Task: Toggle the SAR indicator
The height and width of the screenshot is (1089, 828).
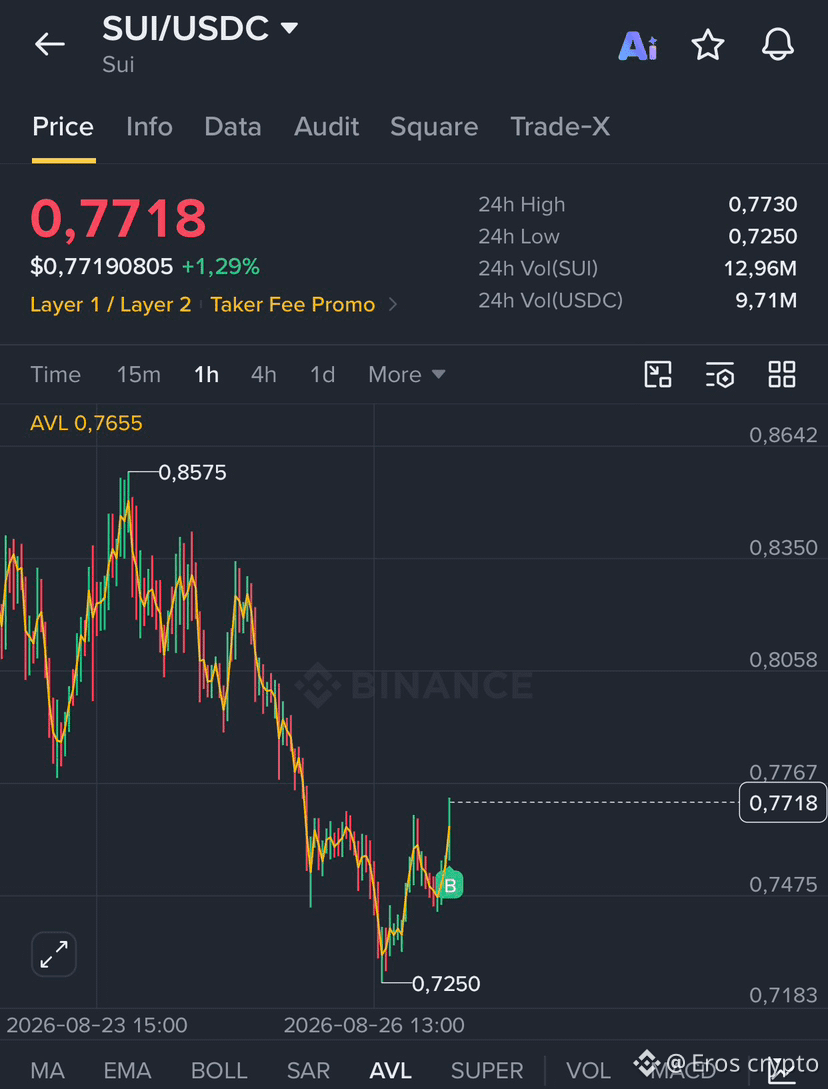Action: [308, 1070]
